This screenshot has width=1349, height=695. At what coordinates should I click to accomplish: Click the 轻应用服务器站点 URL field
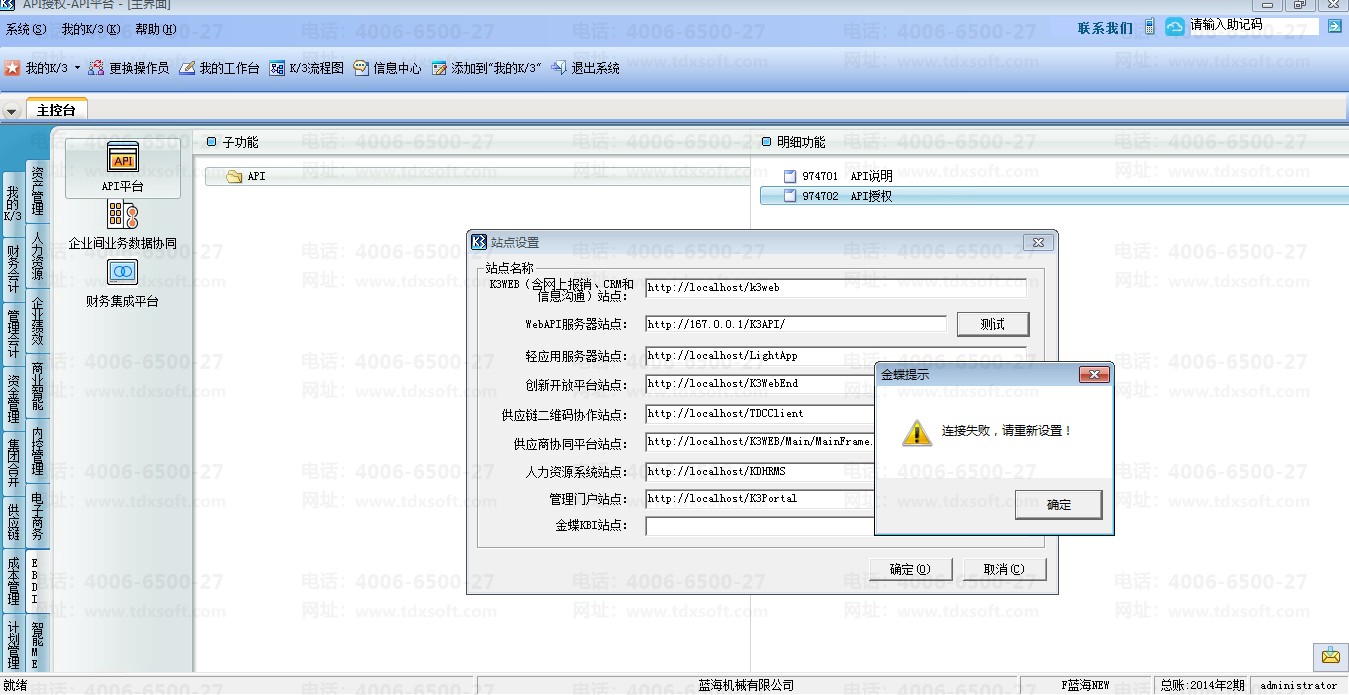pyautogui.click(x=835, y=356)
